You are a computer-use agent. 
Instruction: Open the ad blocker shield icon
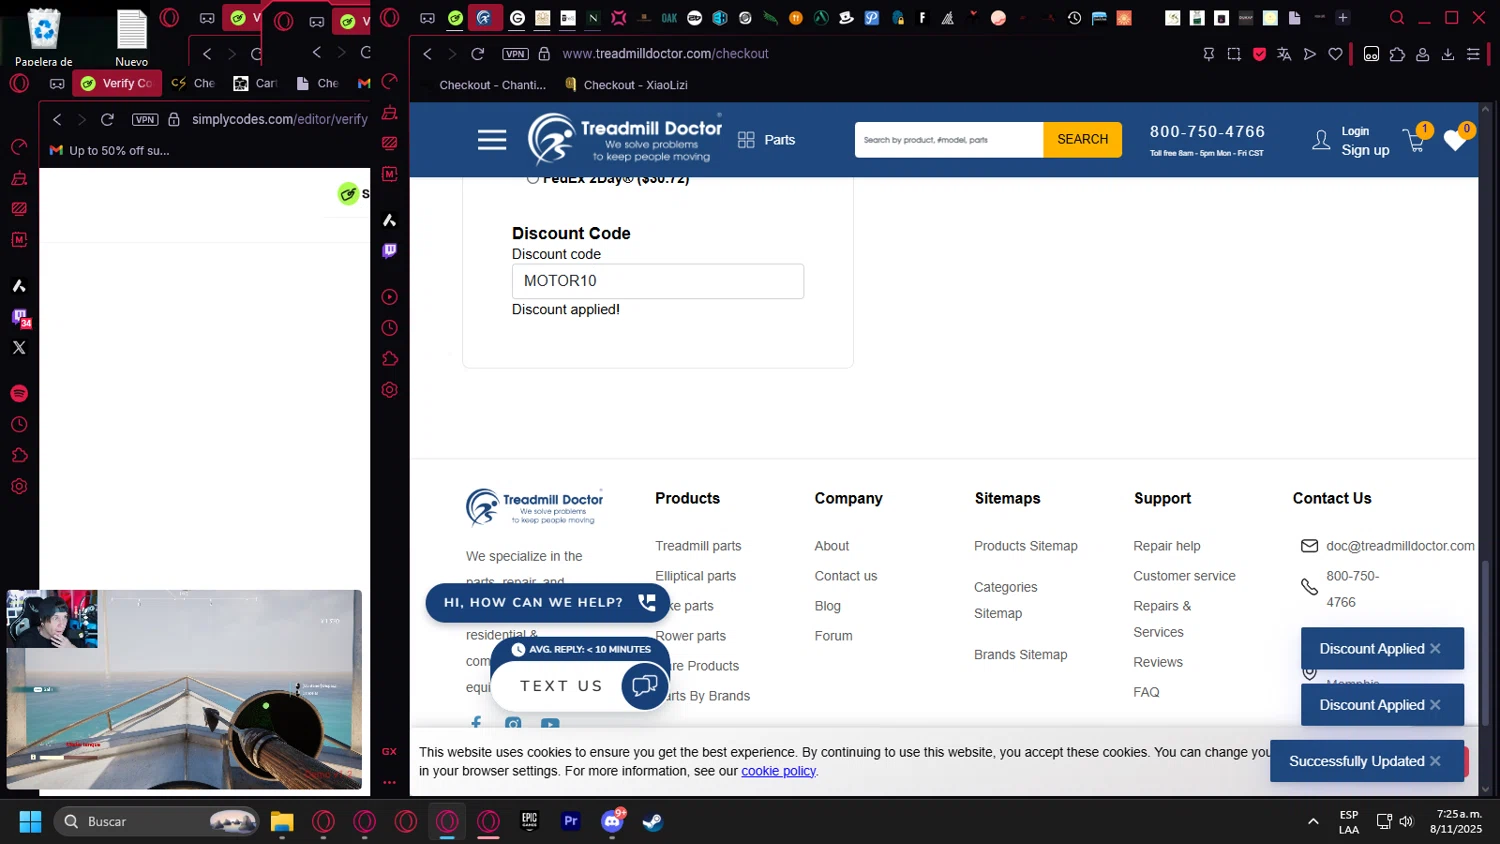click(x=1259, y=54)
